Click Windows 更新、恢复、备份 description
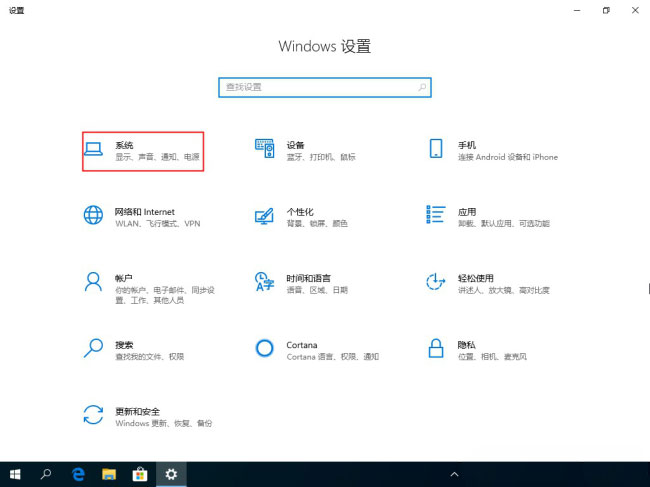The height and width of the screenshot is (487, 650). click(x=163, y=424)
